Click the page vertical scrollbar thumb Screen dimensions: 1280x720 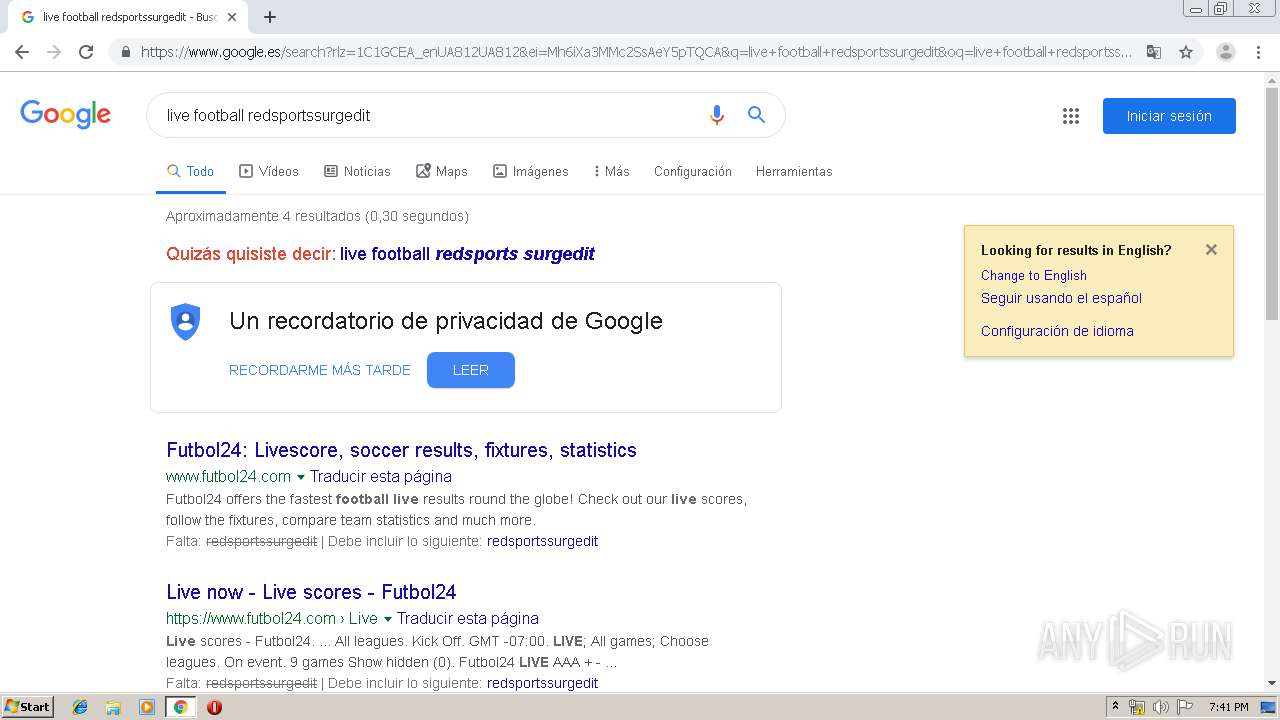coord(1272,203)
